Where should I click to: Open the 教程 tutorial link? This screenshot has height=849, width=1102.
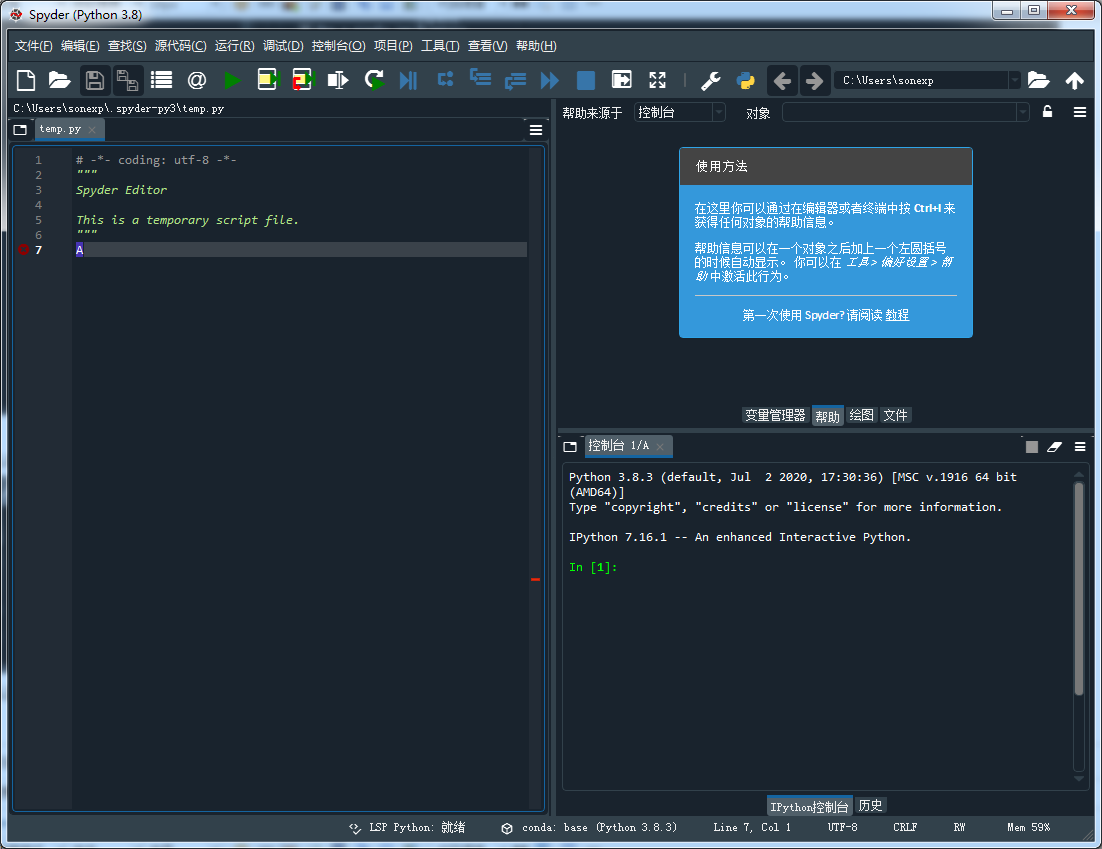[x=897, y=316]
